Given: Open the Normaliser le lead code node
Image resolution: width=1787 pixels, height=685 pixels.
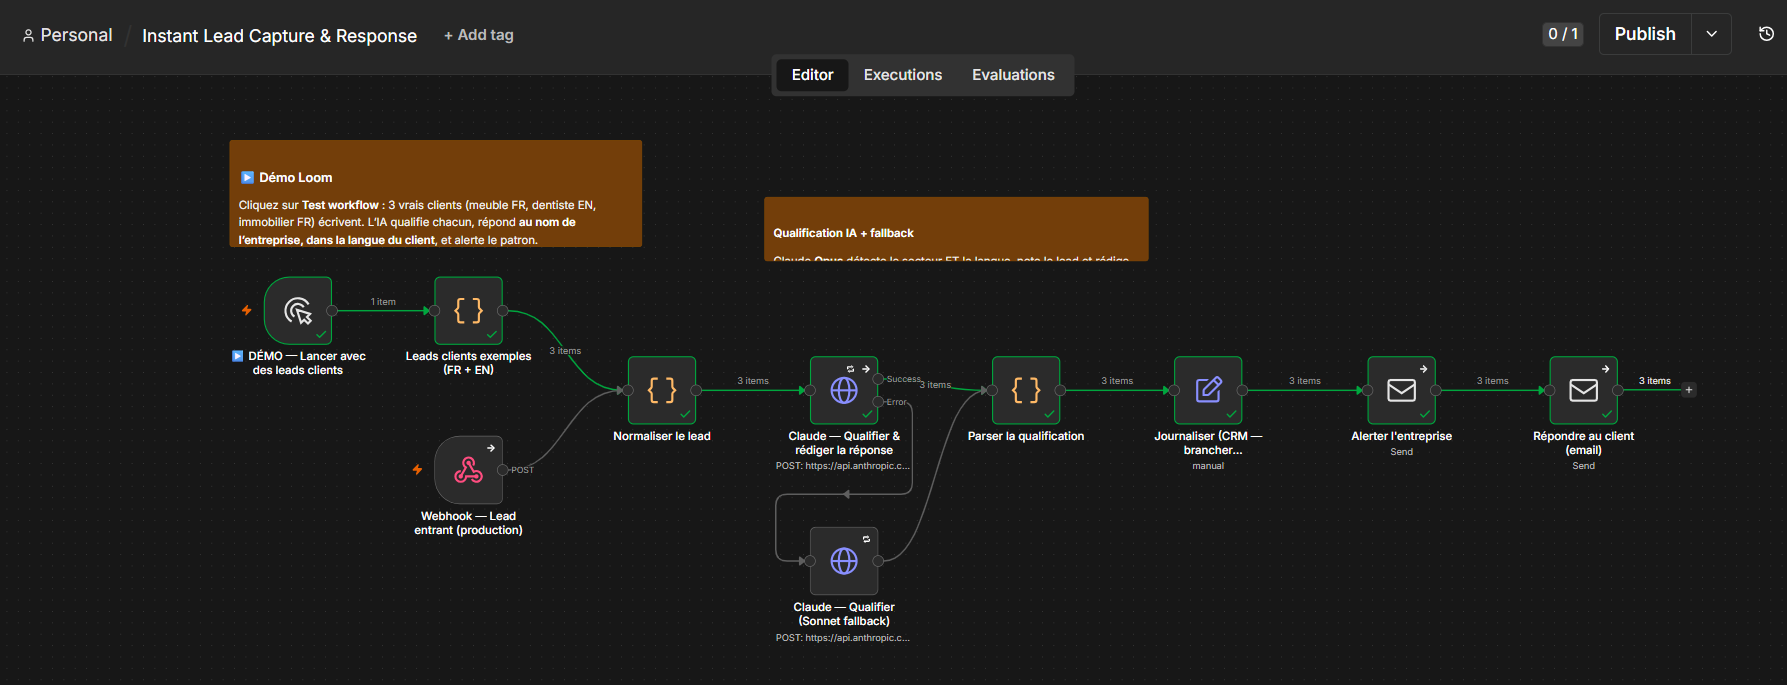Looking at the screenshot, I should 662,390.
